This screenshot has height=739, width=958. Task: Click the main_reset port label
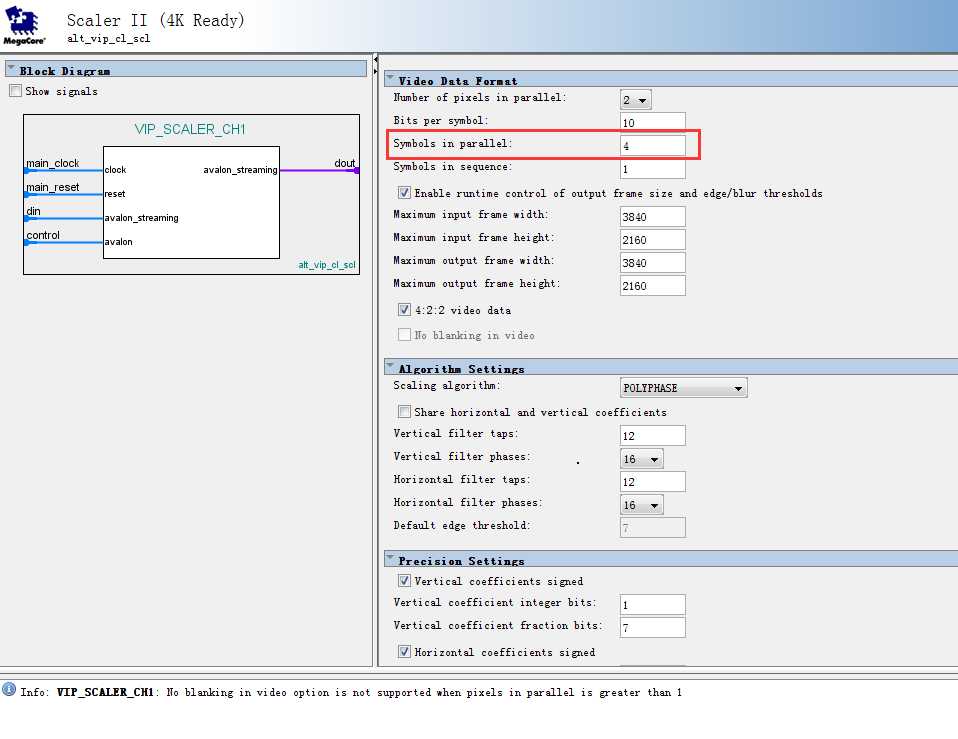click(x=53, y=187)
